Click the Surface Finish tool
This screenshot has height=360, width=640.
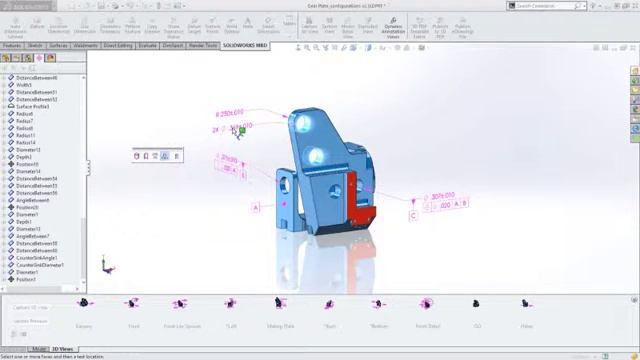click(212, 26)
